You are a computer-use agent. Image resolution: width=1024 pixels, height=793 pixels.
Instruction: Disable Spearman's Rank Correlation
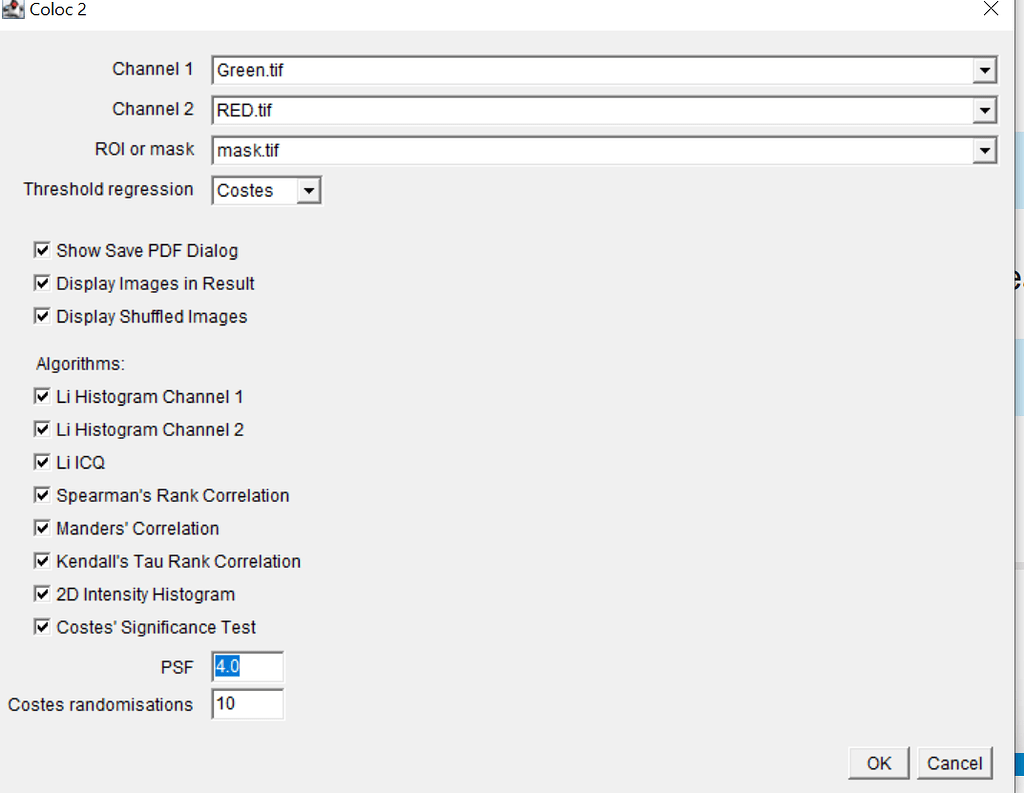42,495
